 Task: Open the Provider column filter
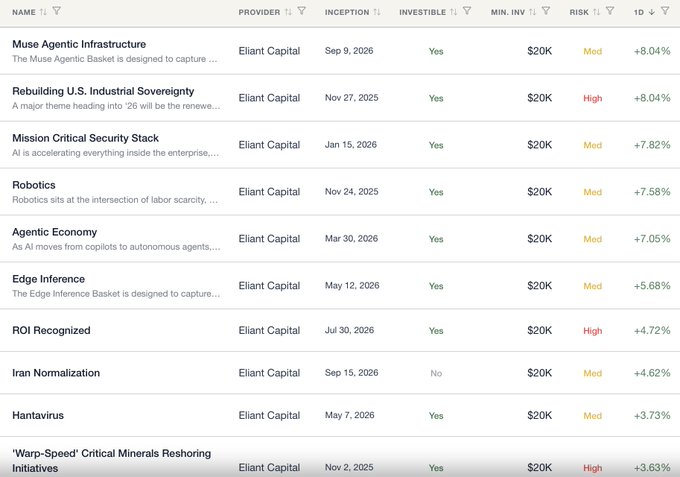tap(302, 11)
